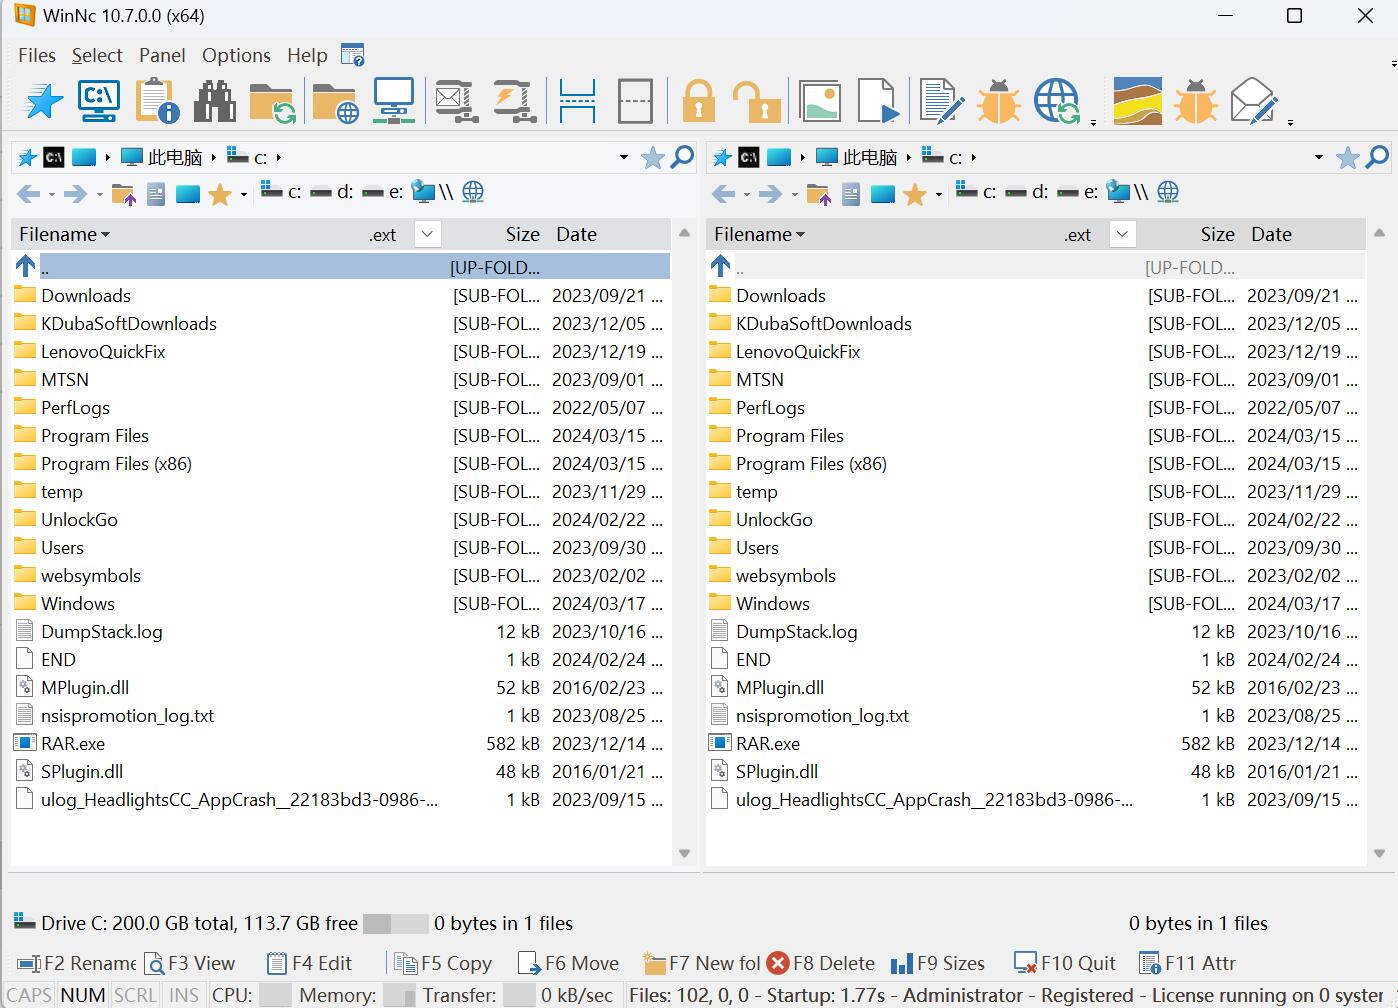Expand the toolbar overflow arrow after envelope icon

1290,122
